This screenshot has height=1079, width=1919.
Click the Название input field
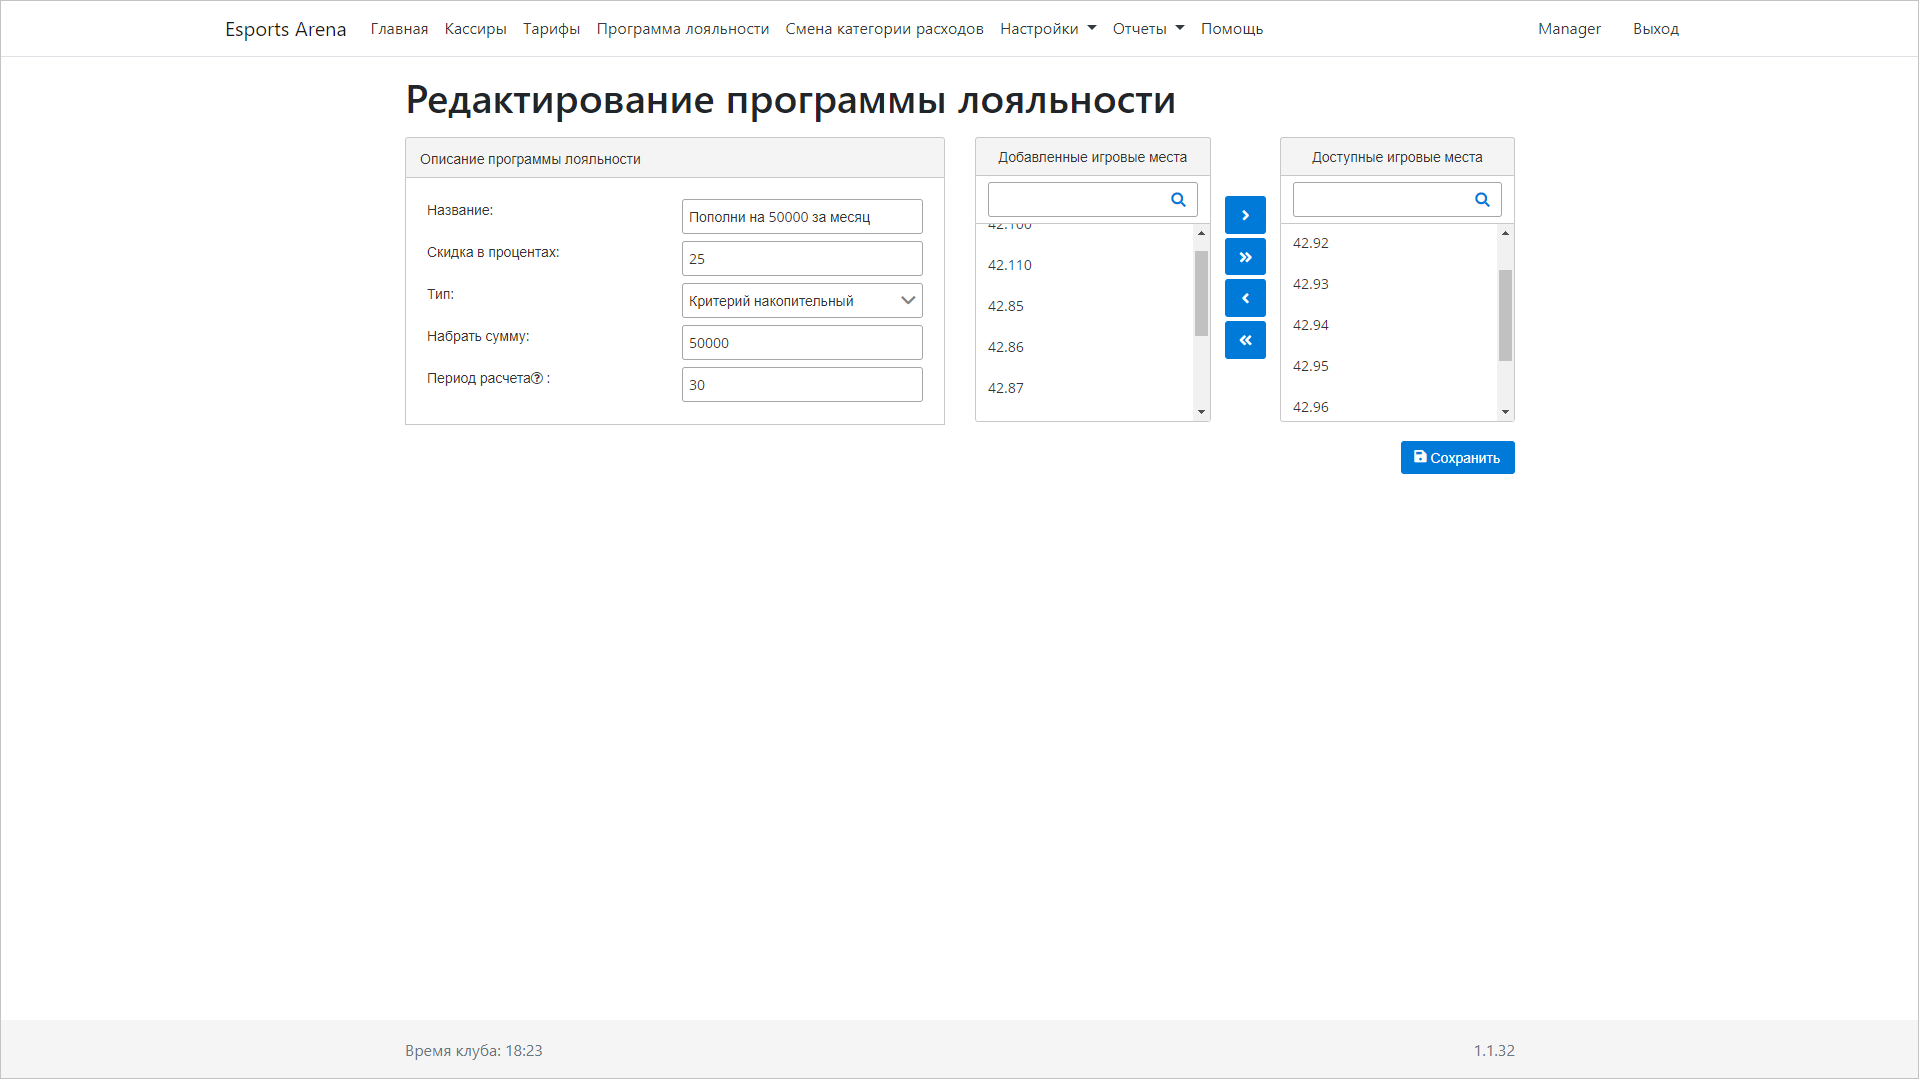point(802,216)
